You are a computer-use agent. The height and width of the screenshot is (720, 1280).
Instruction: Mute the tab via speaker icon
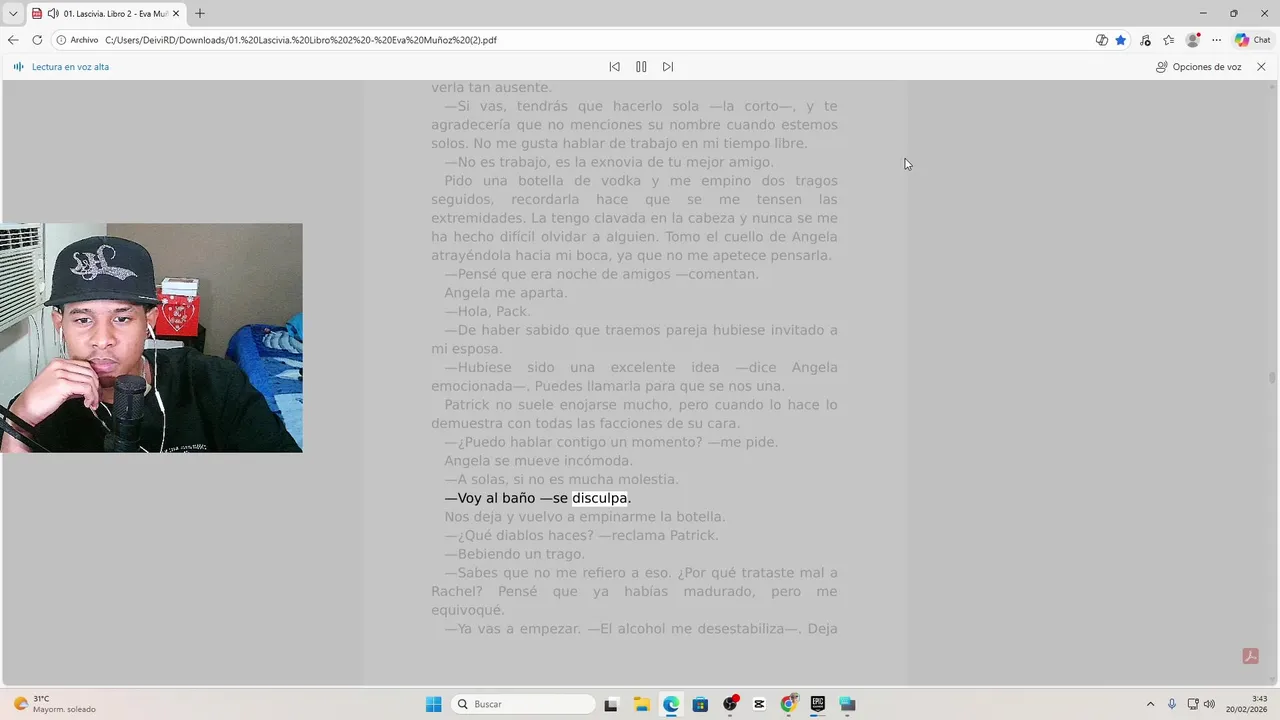click(53, 13)
